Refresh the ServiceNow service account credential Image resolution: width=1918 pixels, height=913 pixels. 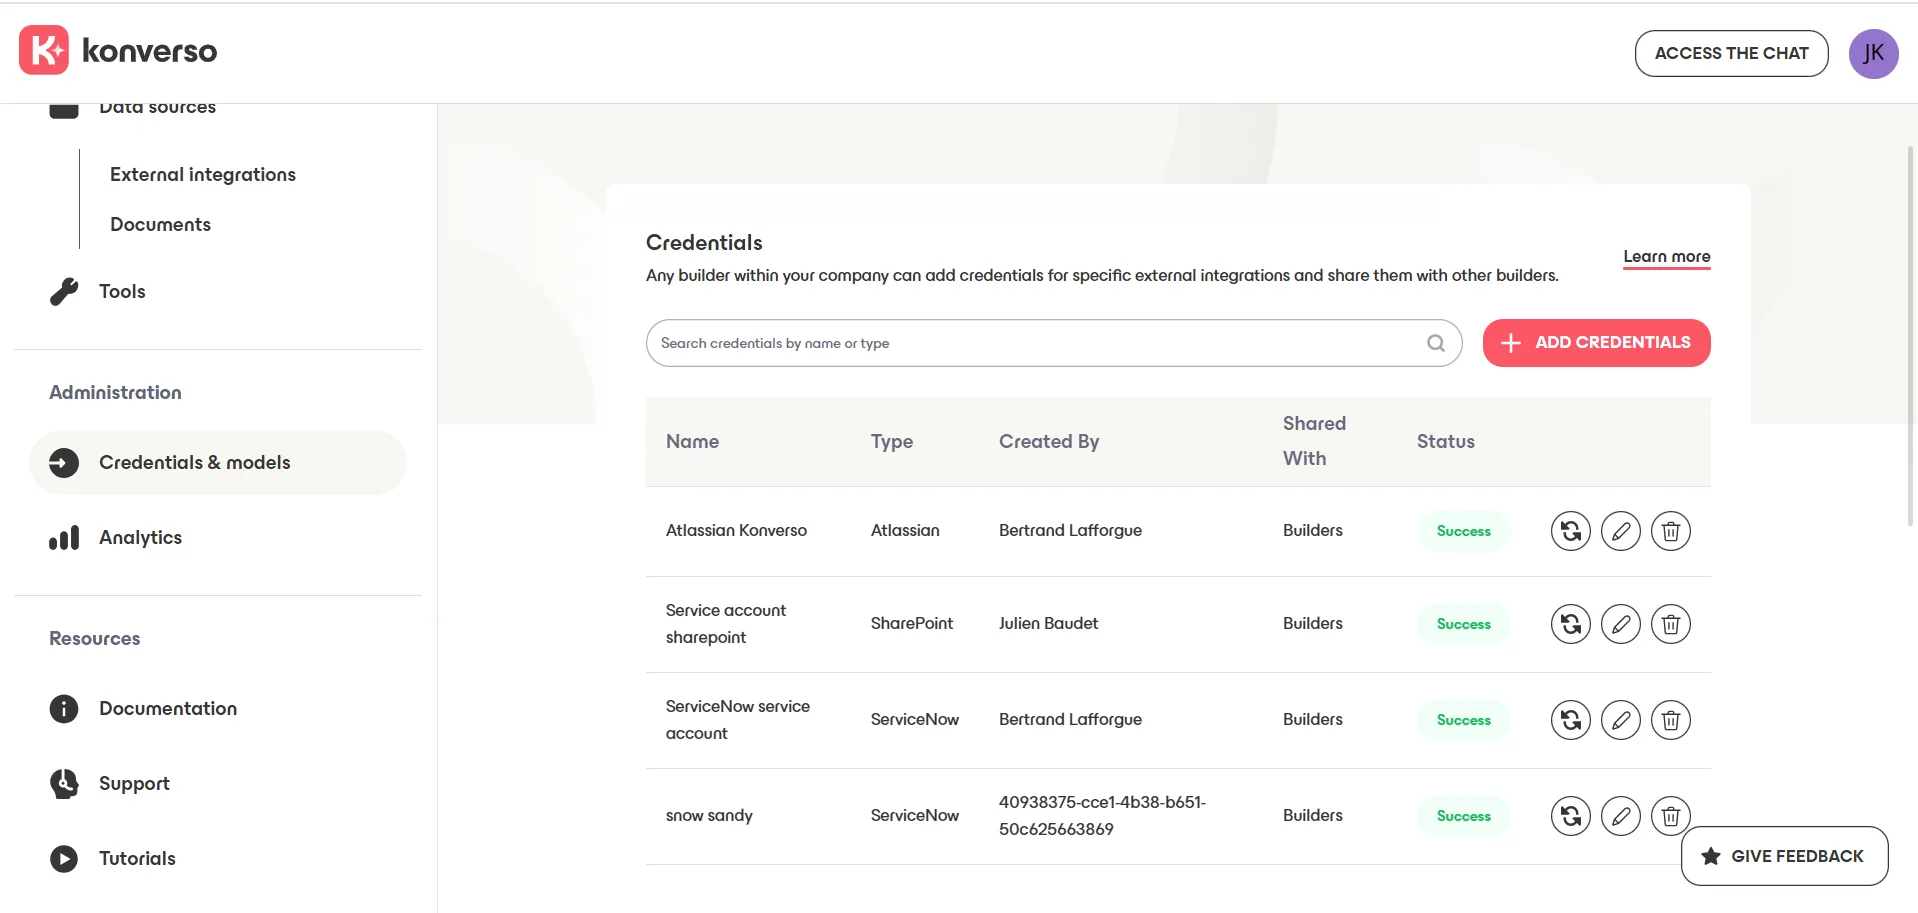[1570, 720]
